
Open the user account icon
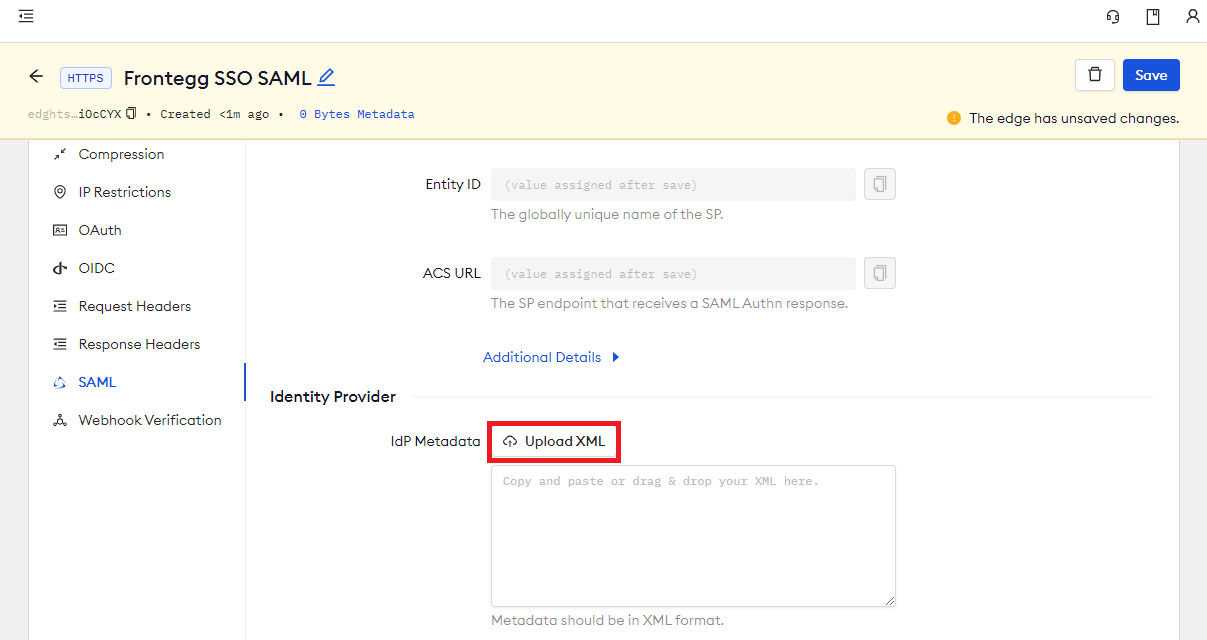point(1192,17)
